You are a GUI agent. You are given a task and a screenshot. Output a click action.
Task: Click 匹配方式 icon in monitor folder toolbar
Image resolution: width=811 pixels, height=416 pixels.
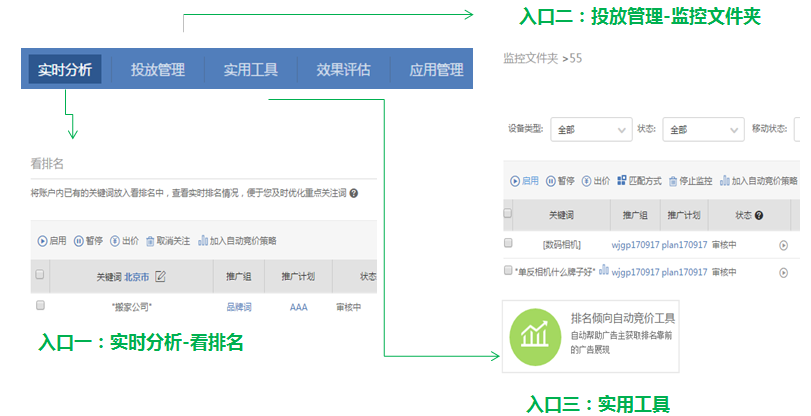point(621,181)
